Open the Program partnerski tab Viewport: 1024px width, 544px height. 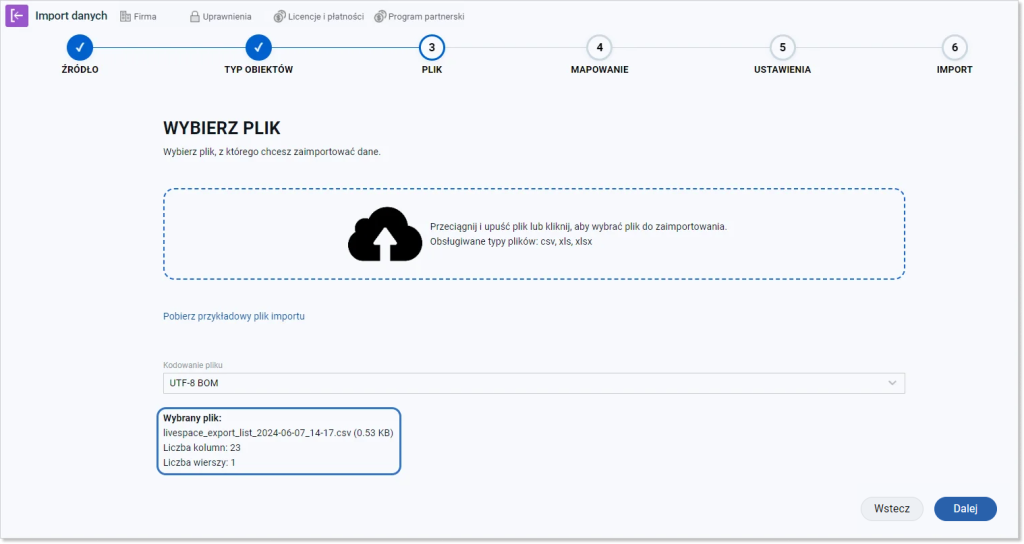tap(419, 16)
